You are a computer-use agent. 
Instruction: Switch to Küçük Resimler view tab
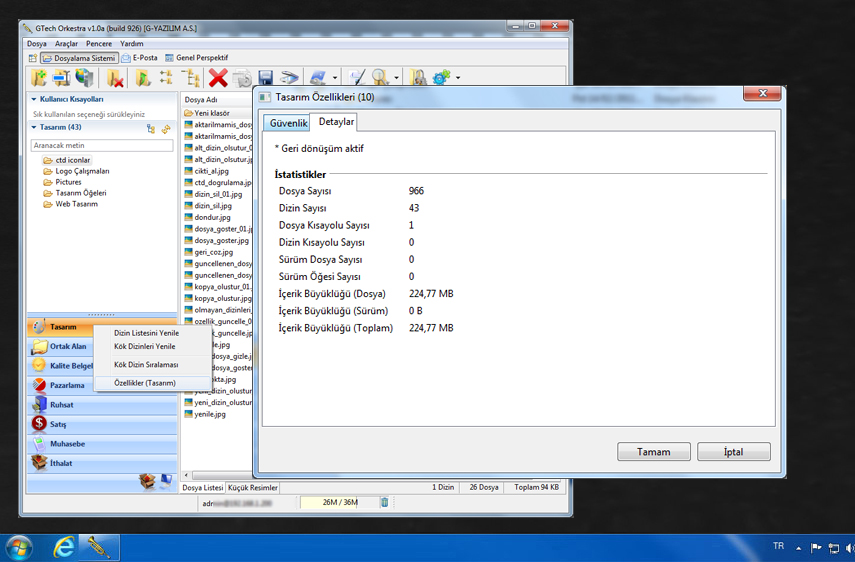point(252,488)
